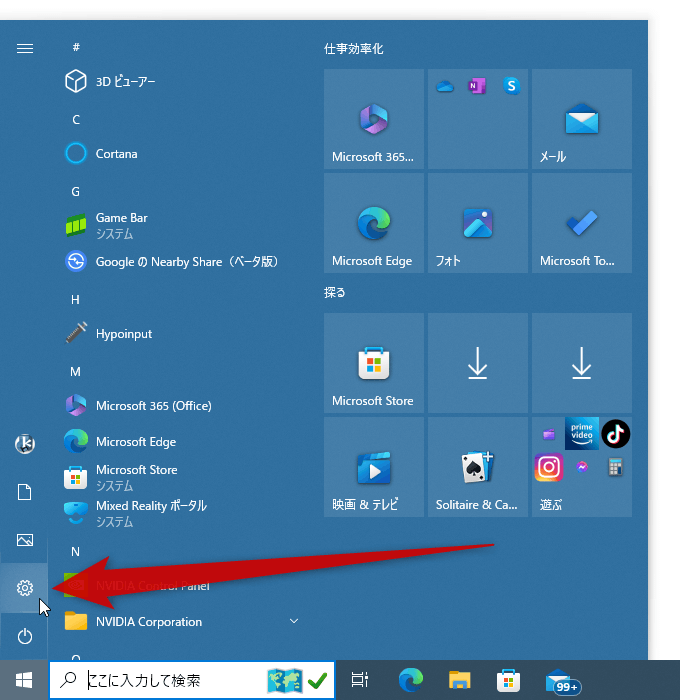Expand the 遊ぶ tile folder

582,467
